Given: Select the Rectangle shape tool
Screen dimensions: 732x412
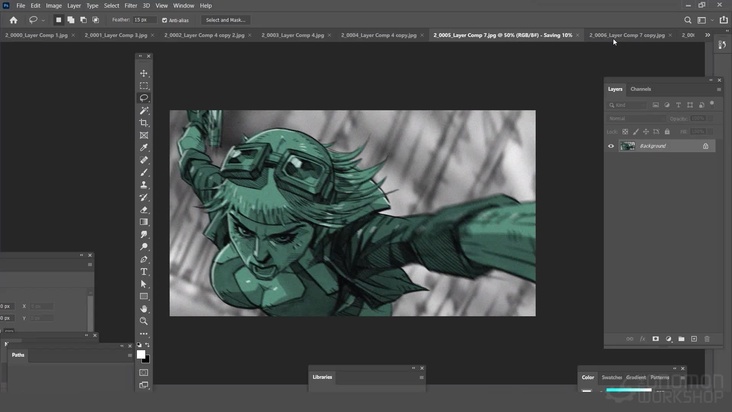Looking at the screenshot, I should pyautogui.click(x=144, y=296).
